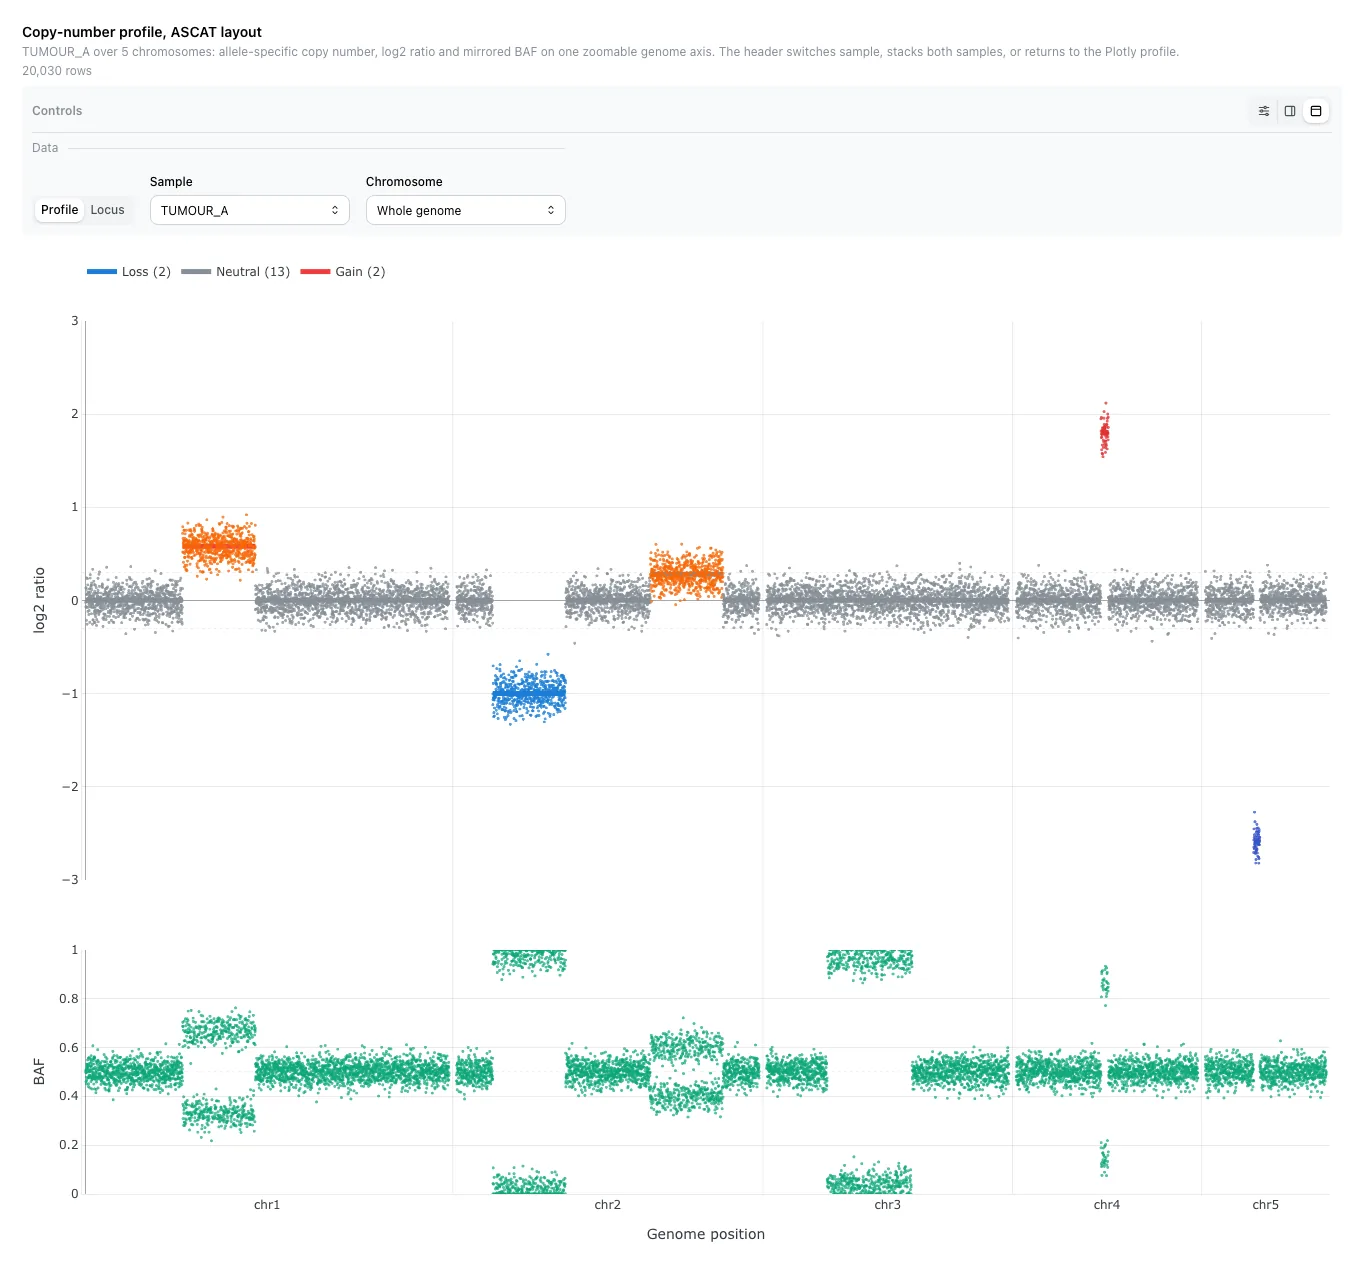This screenshot has height=1264, width=1364.
Task: Click the chr4 axis label
Action: coord(1107,1205)
